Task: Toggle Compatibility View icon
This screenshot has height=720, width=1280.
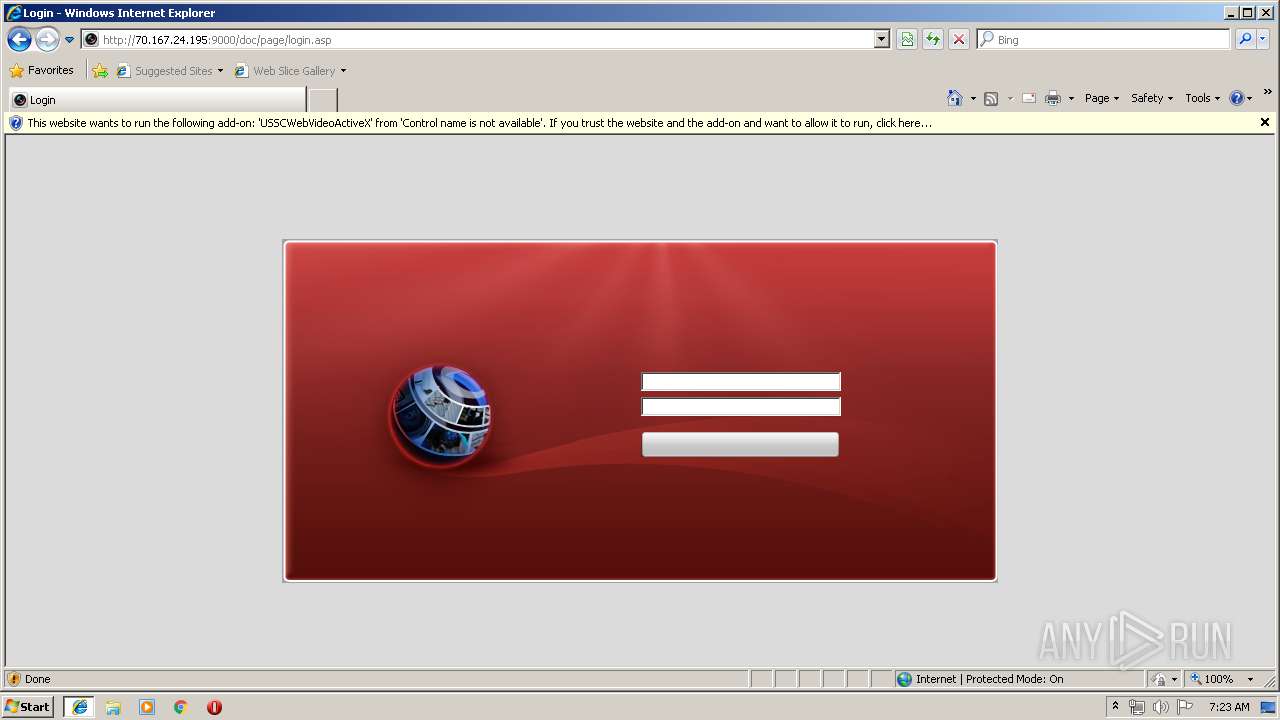Action: tap(907, 40)
